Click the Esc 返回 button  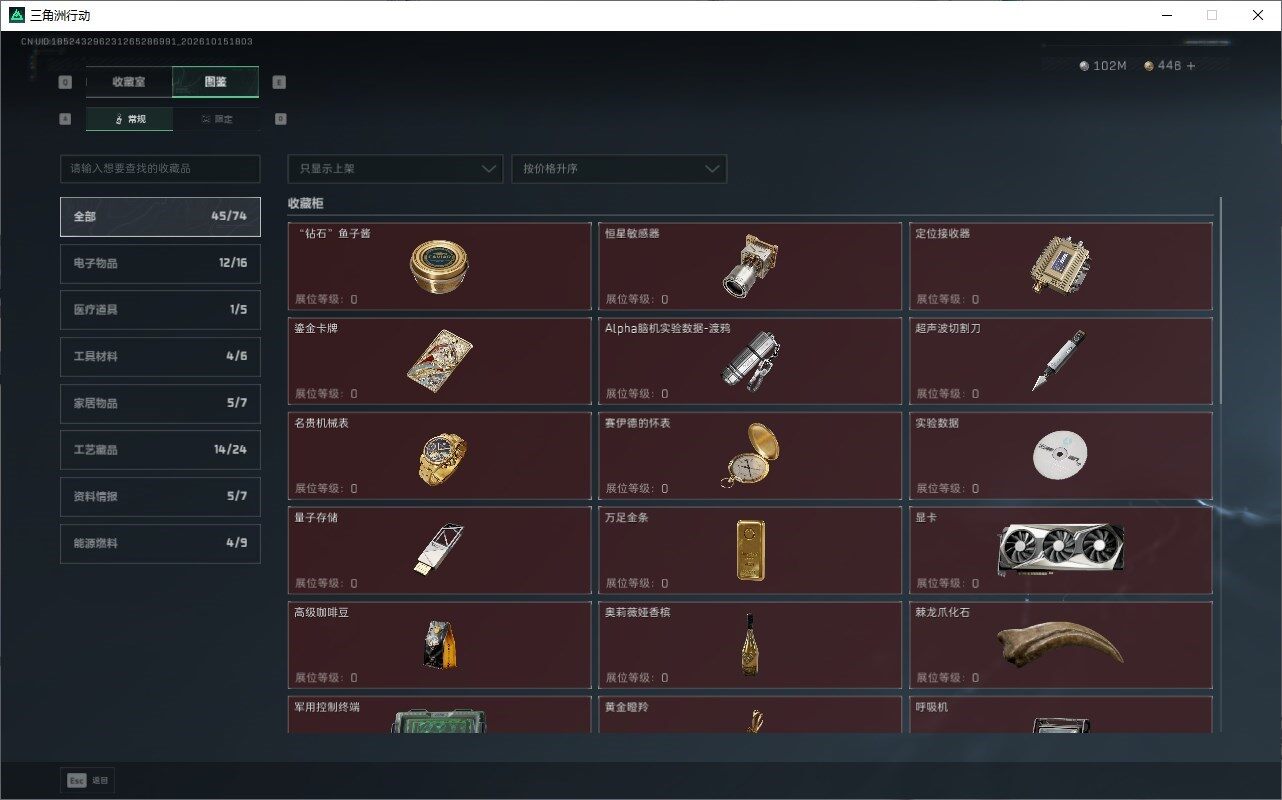(88, 780)
